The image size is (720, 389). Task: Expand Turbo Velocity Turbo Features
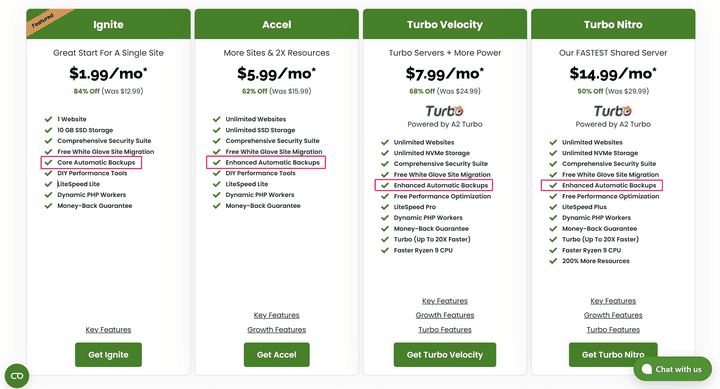[x=444, y=329]
